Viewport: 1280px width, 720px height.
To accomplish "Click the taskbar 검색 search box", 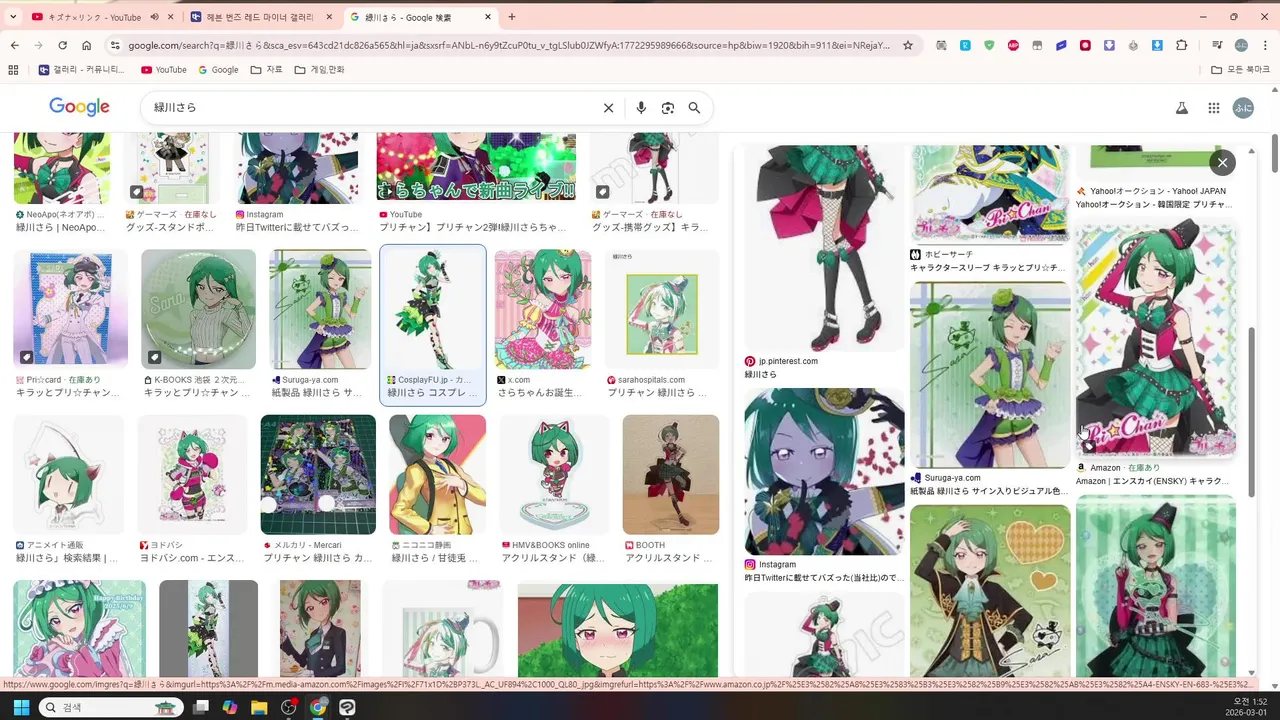I will (x=110, y=707).
